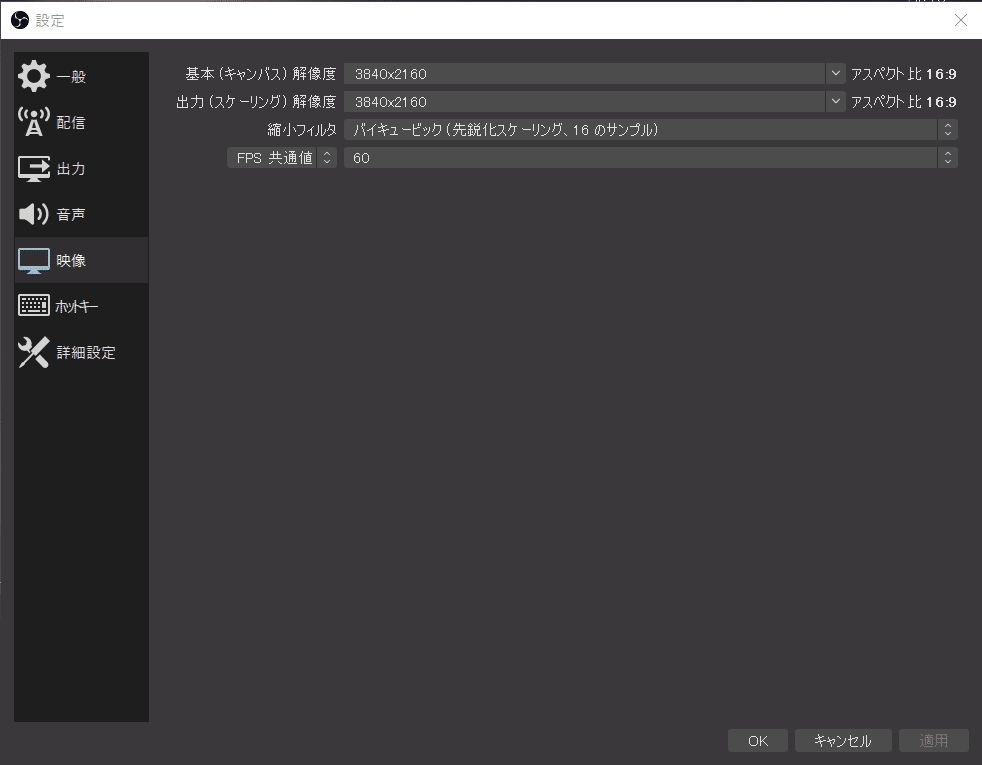Open the 出力（スケーリング）解像度 dropdown
982x765 pixels.
click(x=835, y=101)
